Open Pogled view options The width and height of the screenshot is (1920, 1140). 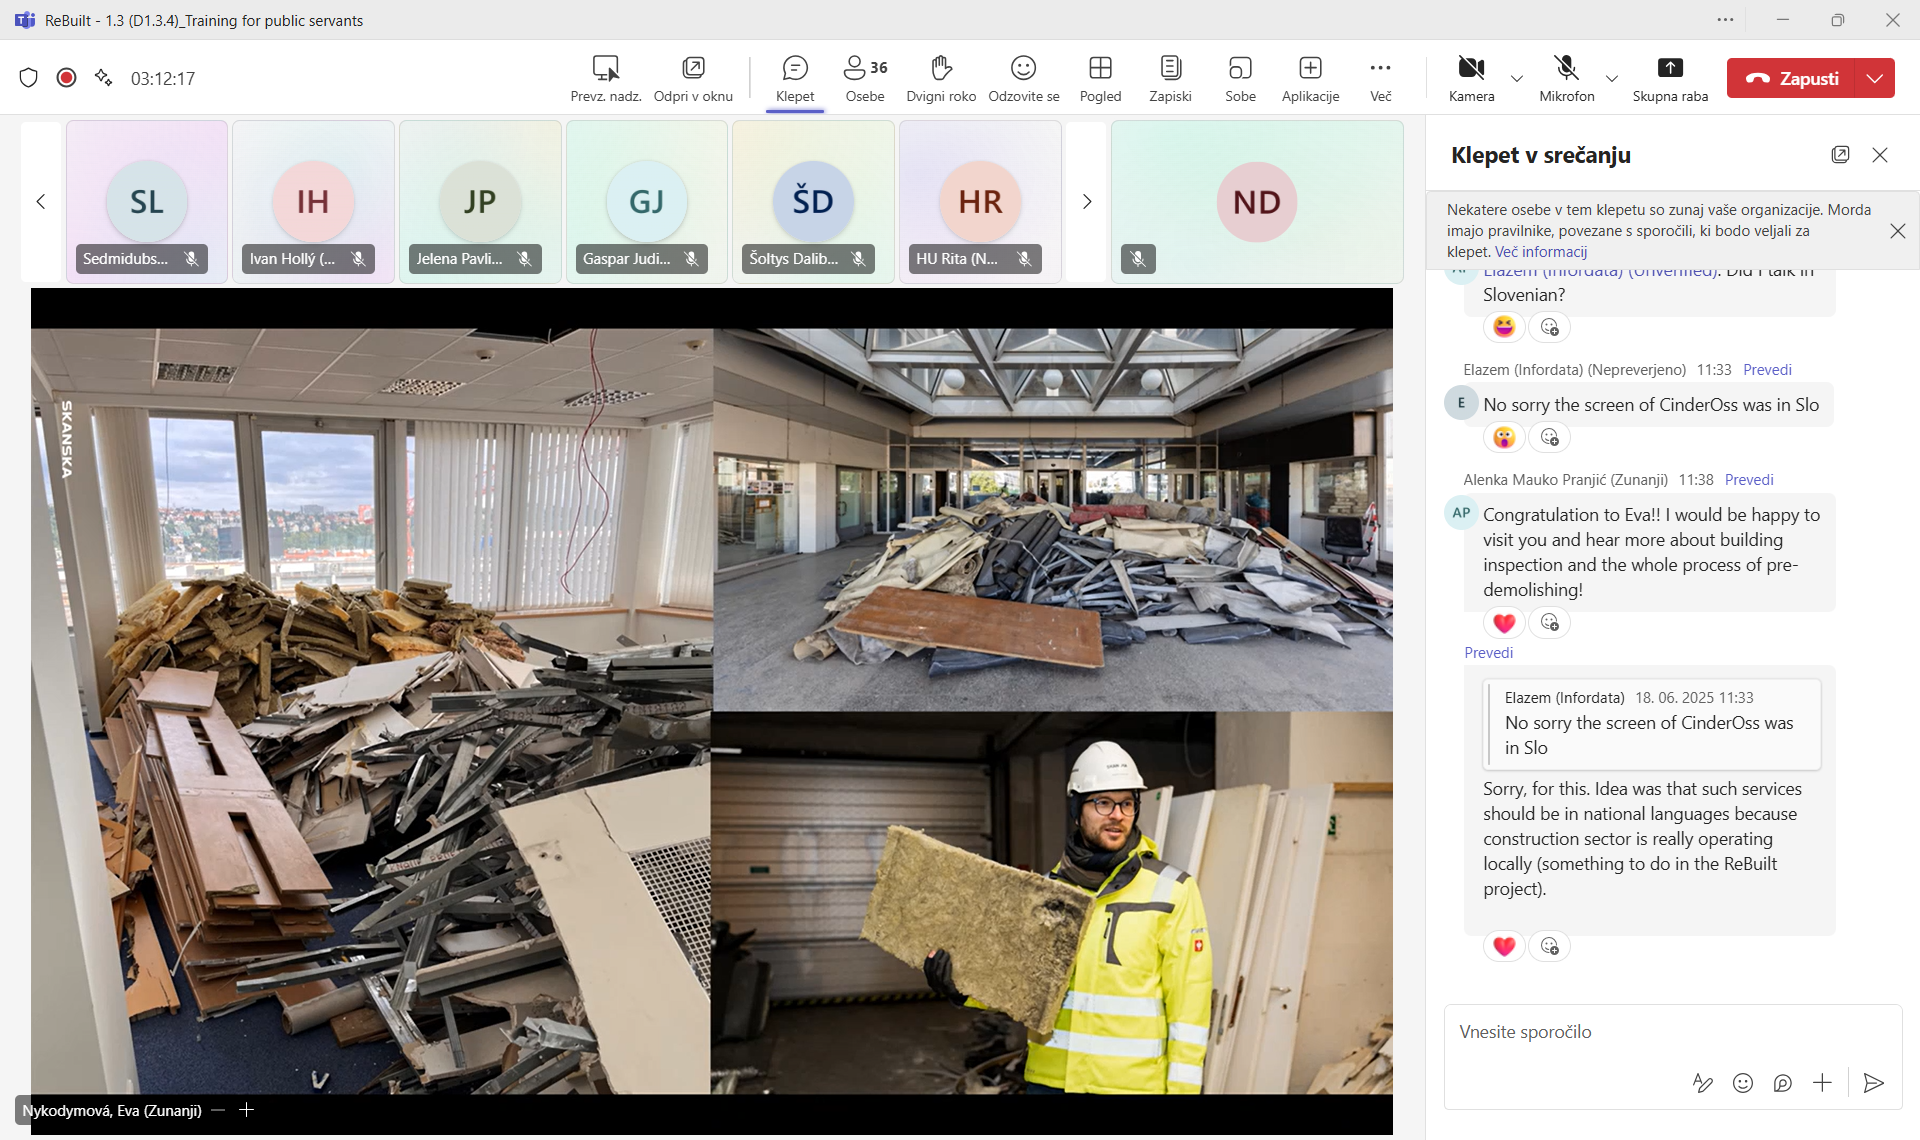[x=1100, y=78]
